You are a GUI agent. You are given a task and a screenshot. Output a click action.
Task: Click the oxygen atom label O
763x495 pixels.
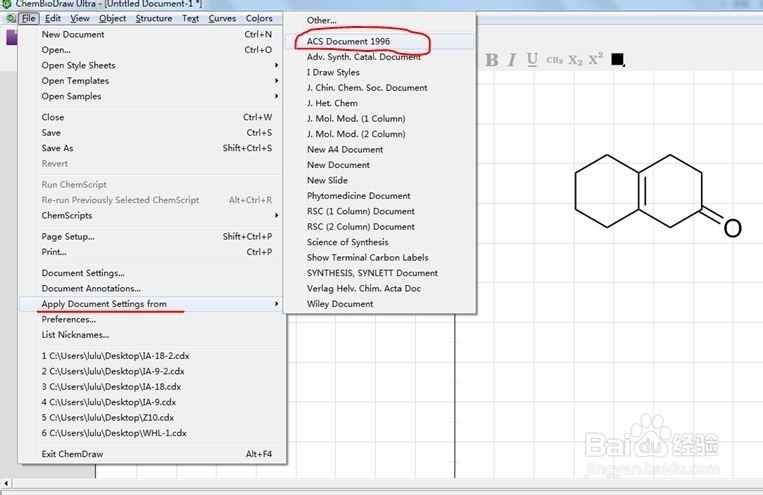pos(732,228)
